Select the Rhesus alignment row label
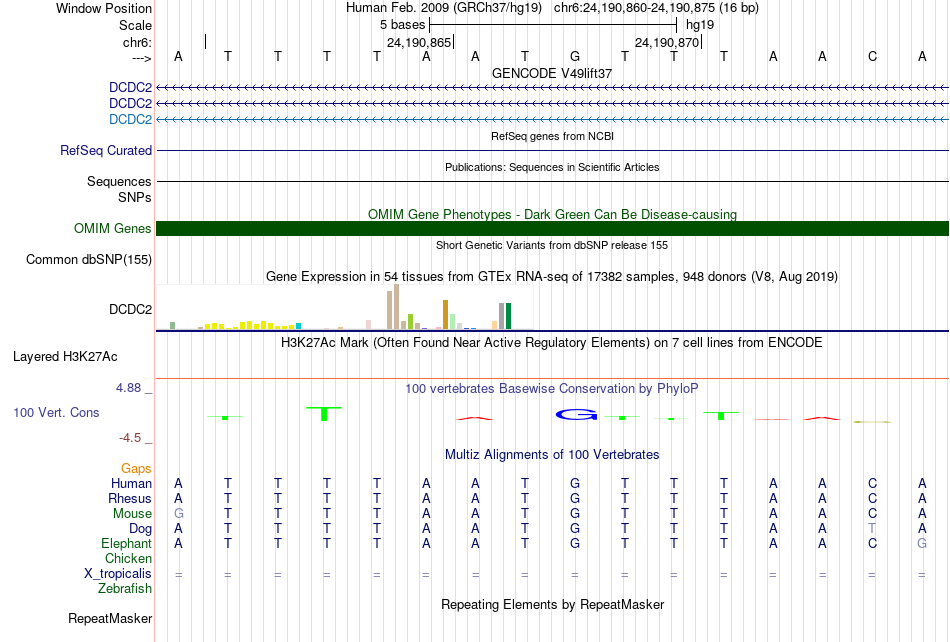This screenshot has height=642, width=950. [130, 498]
